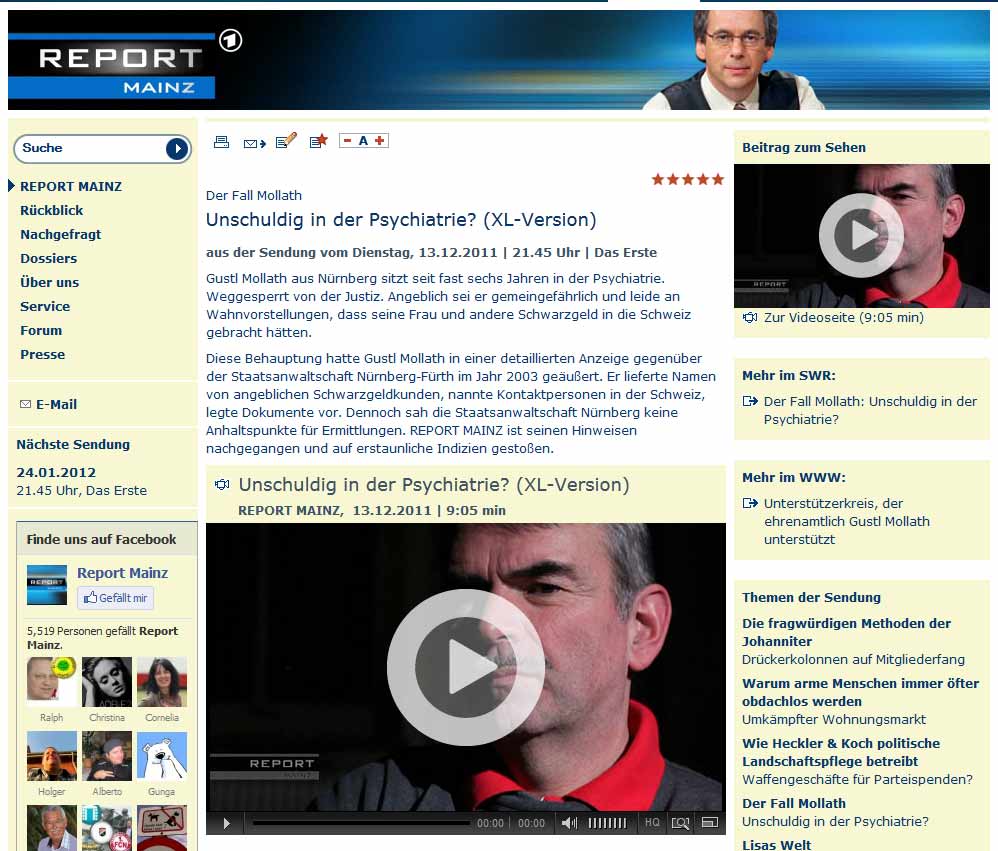Image resolution: width=998 pixels, height=851 pixels.
Task: Open Report Mainz Facebook page name link
Action: click(122, 573)
